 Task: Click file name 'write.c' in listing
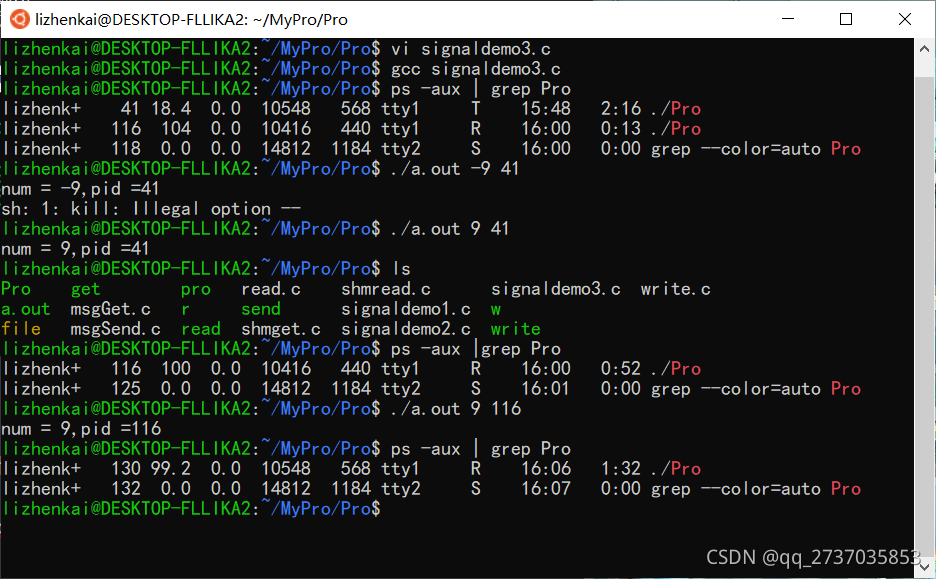[676, 289]
